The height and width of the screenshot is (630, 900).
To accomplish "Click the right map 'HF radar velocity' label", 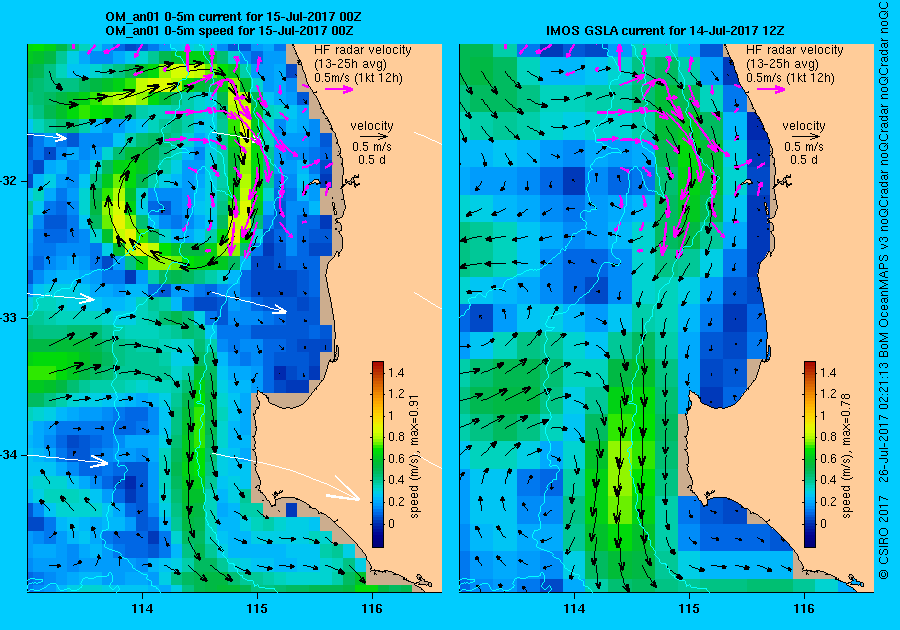I will tap(794, 50).
